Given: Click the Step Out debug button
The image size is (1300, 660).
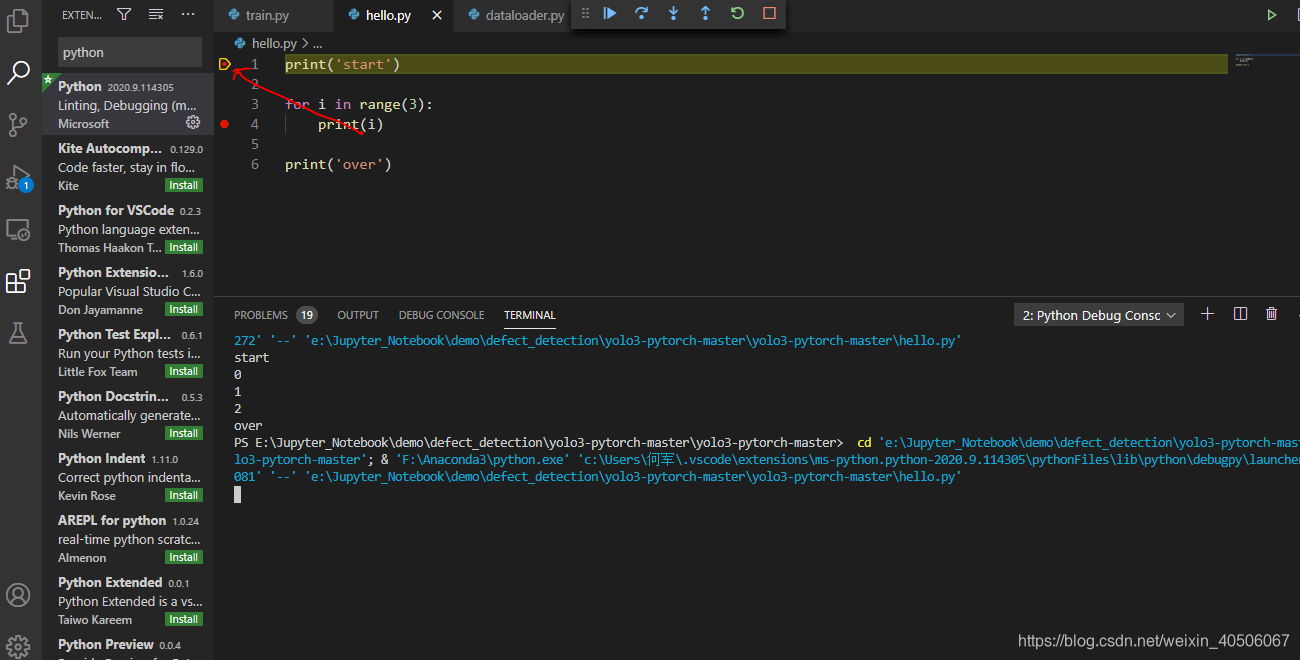Looking at the screenshot, I should click(x=705, y=13).
